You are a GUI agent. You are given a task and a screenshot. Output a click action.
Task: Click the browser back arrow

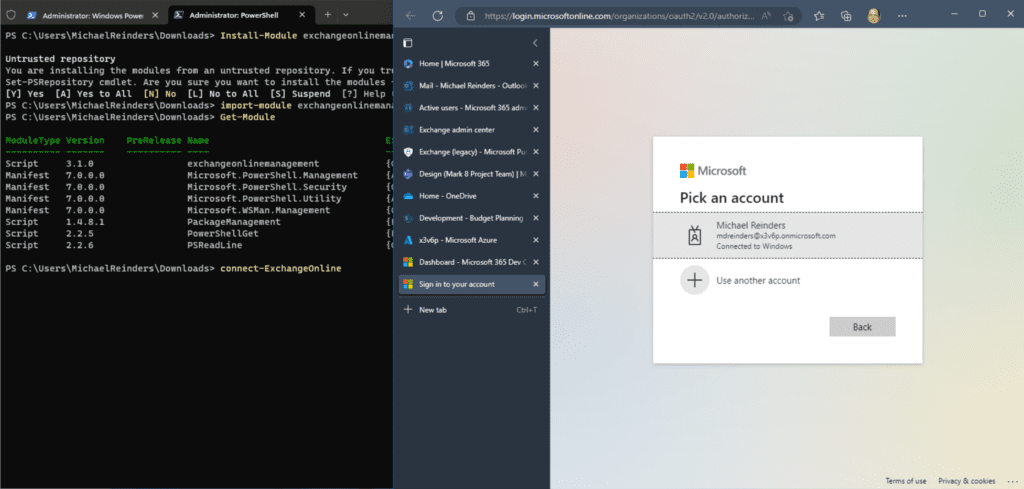(411, 16)
